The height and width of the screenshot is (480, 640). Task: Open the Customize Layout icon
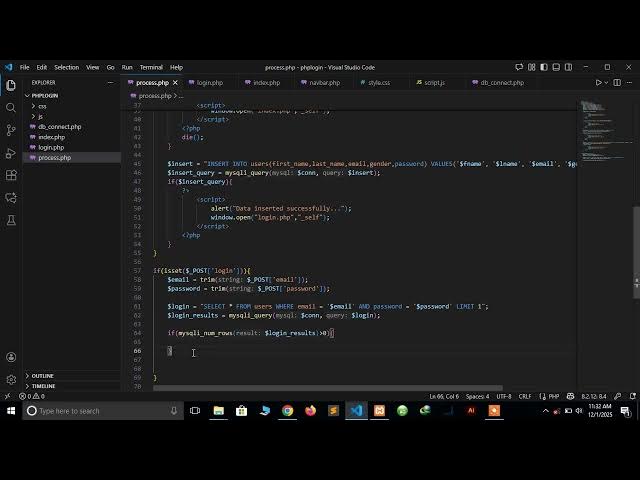tap(531, 67)
